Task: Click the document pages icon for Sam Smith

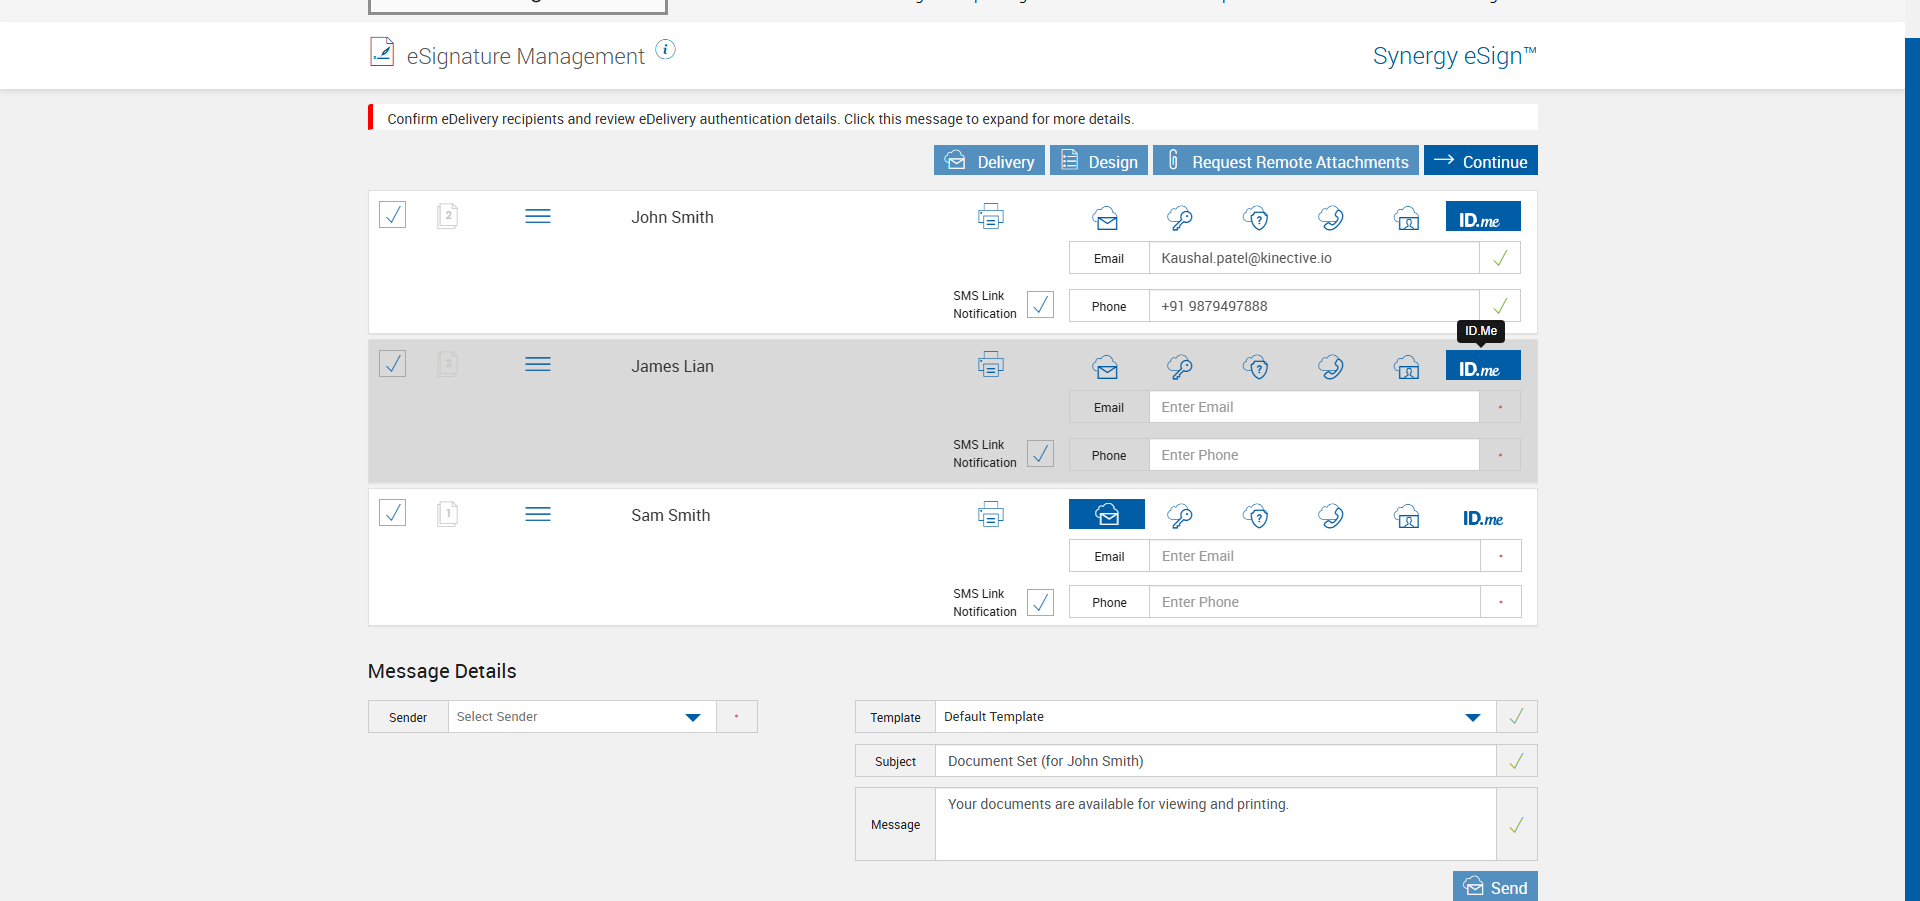Action: point(448,514)
